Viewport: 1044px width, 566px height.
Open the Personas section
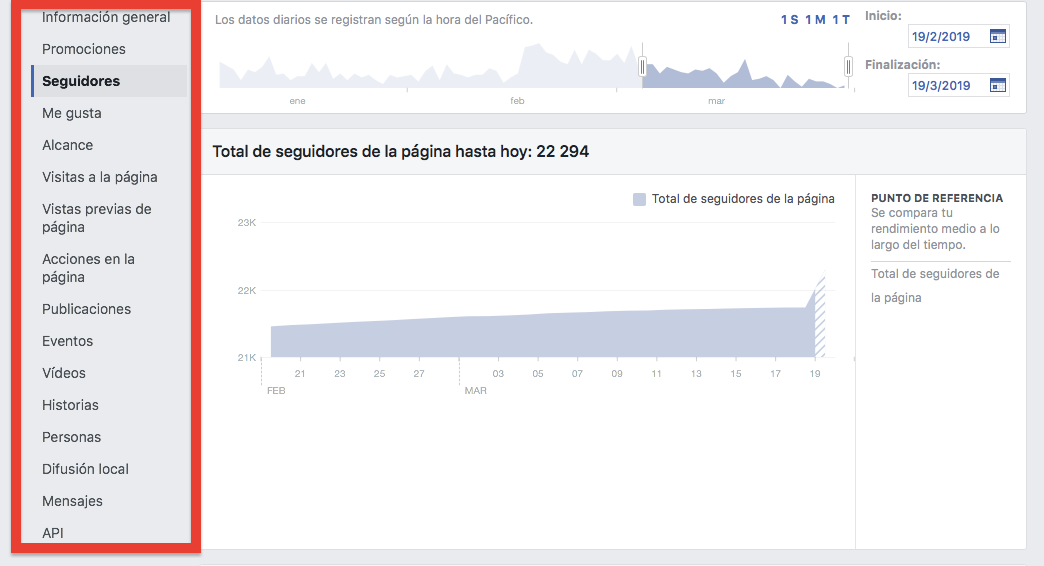click(72, 437)
